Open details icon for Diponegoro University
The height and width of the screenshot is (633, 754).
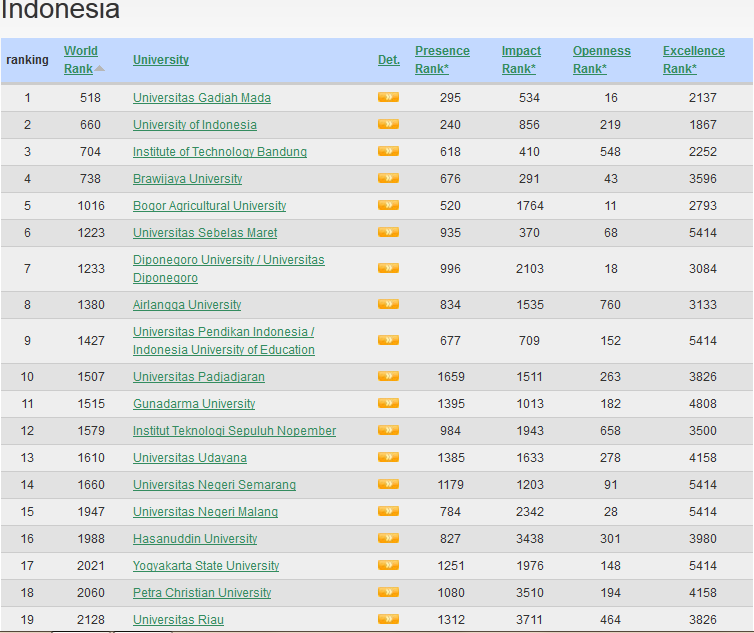click(x=388, y=268)
